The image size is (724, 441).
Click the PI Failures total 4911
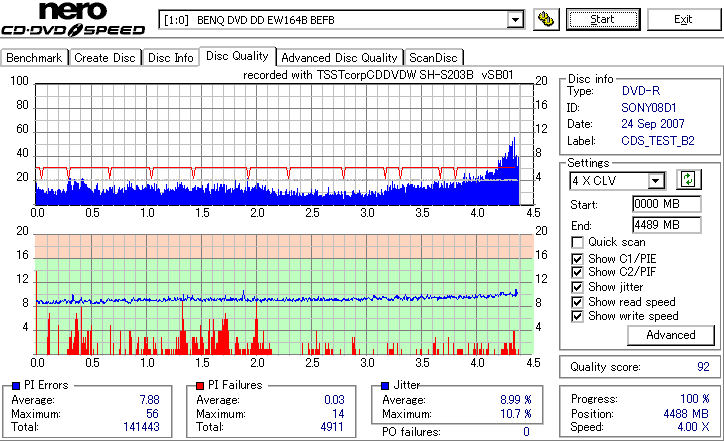click(332, 427)
